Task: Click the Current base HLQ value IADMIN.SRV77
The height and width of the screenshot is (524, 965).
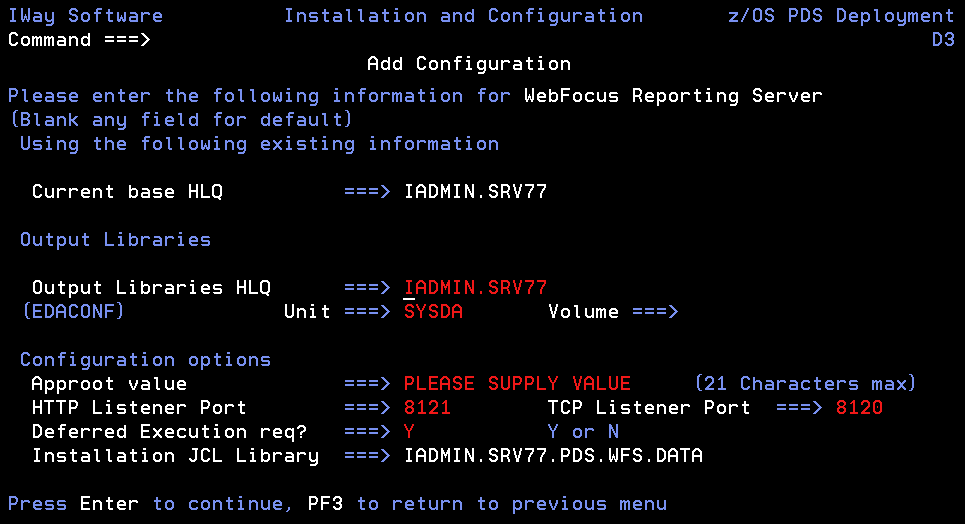Action: coord(475,191)
